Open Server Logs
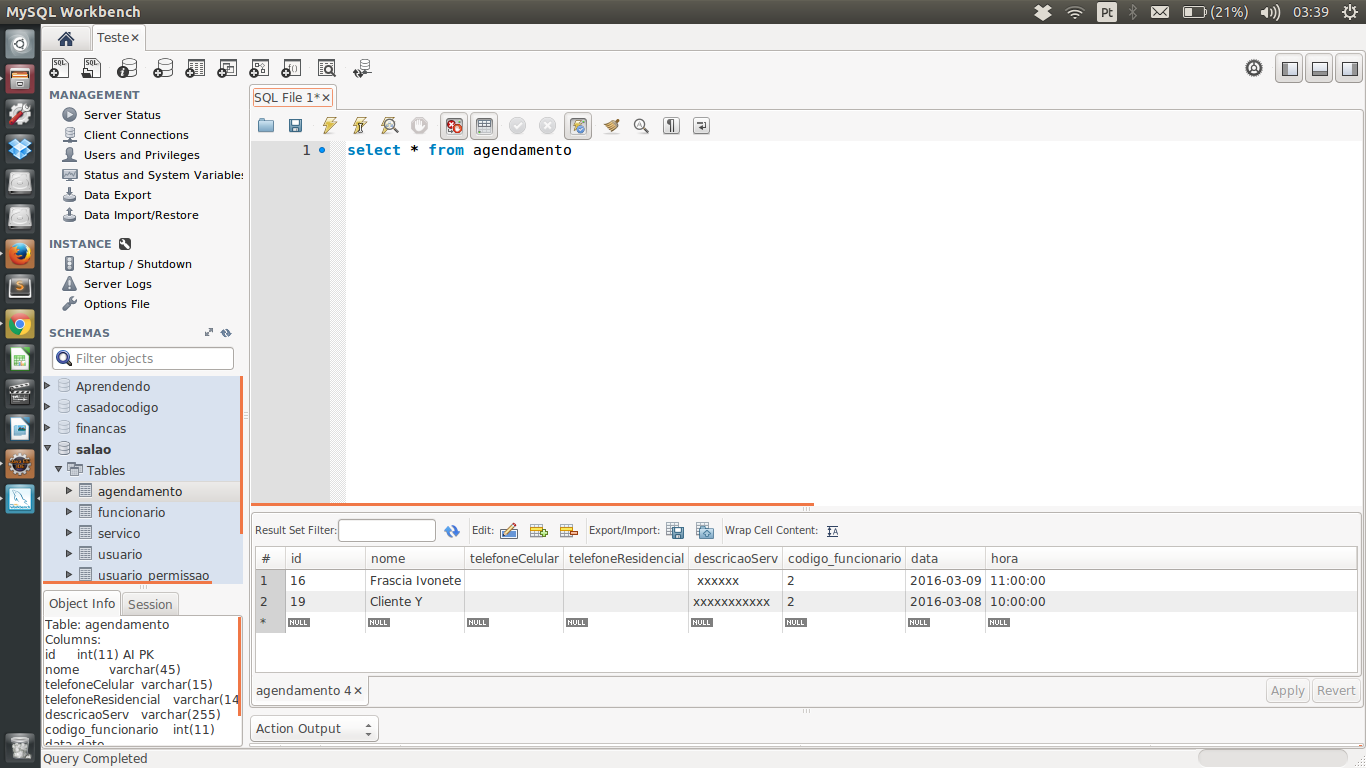The image size is (1366, 768). coord(117,284)
